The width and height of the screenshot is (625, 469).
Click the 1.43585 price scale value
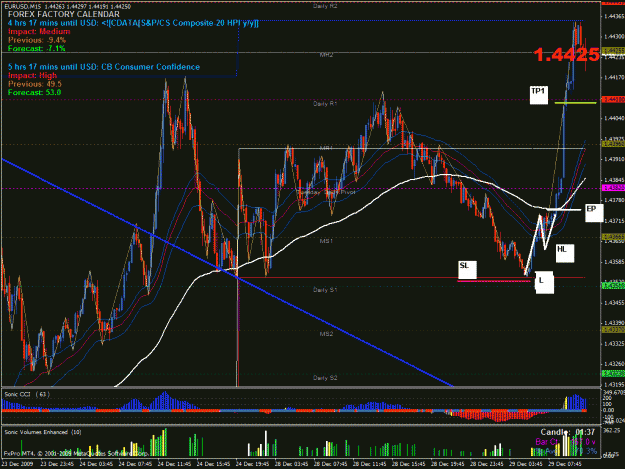tap(614, 262)
